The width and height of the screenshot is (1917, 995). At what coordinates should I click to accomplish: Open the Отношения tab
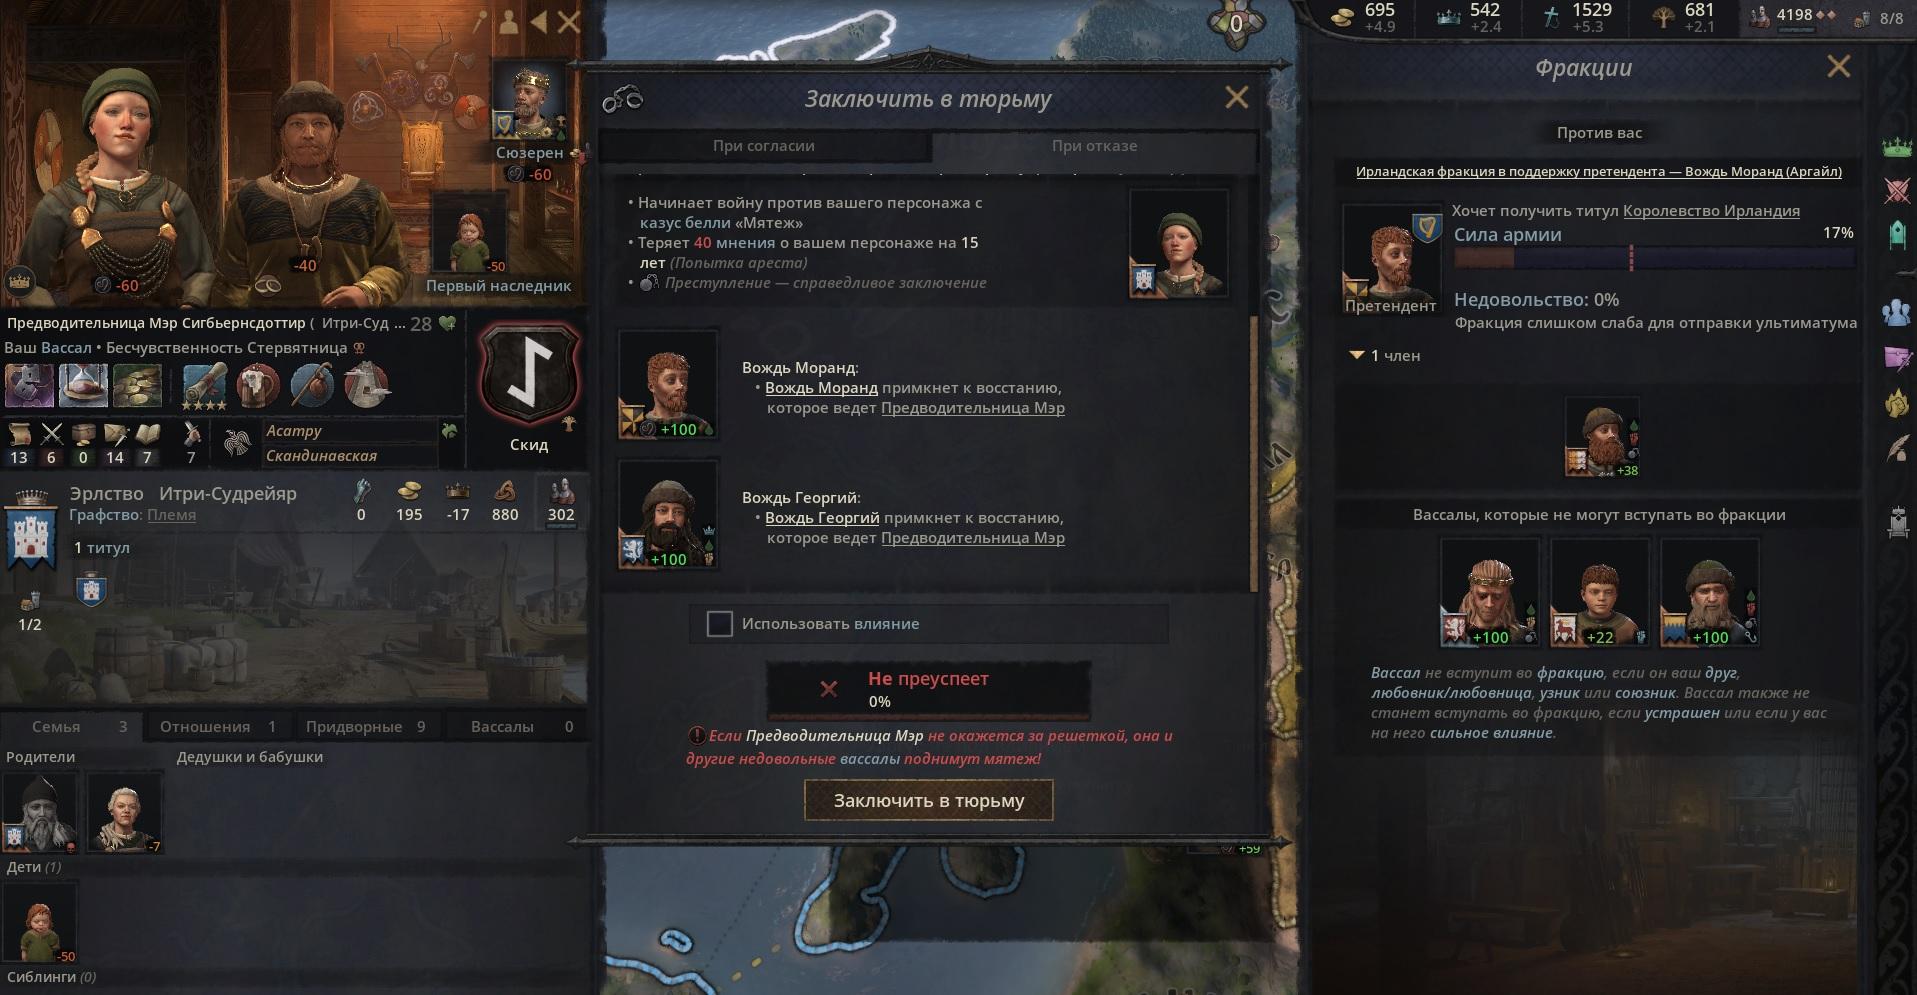[218, 727]
